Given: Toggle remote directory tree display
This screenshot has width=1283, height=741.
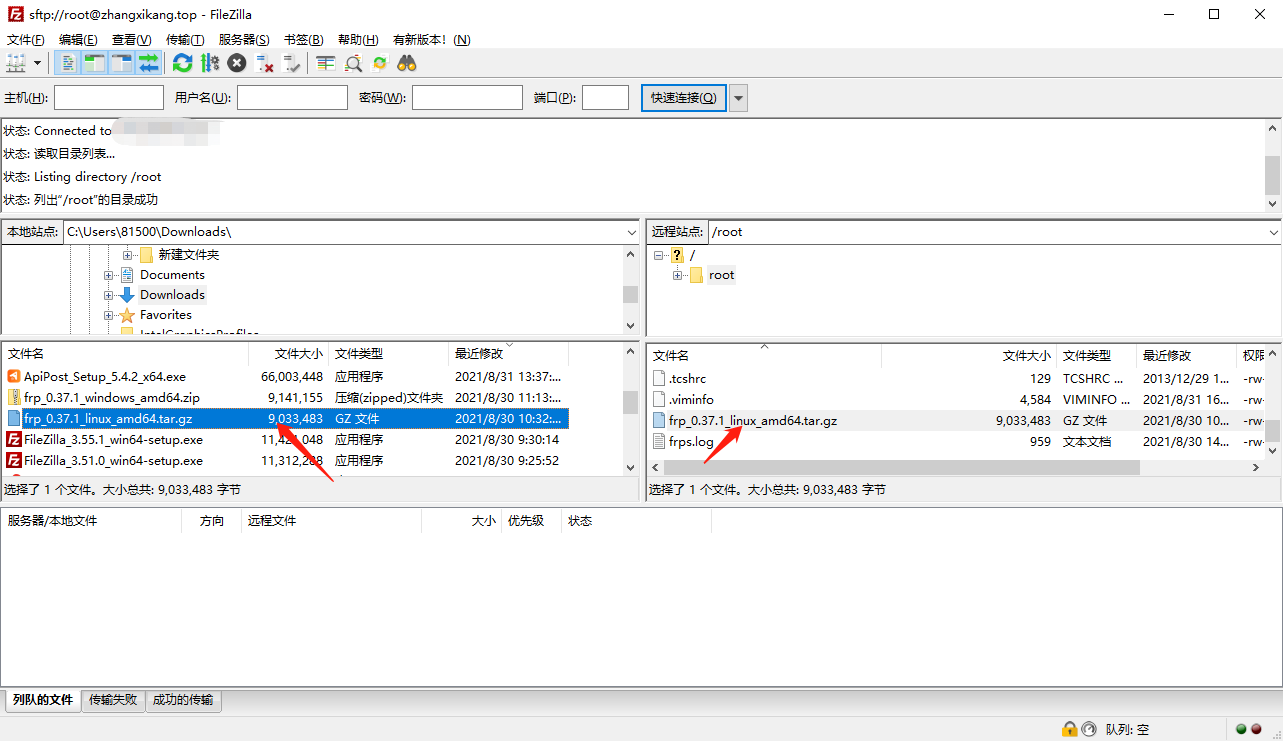Looking at the screenshot, I should pos(122,63).
